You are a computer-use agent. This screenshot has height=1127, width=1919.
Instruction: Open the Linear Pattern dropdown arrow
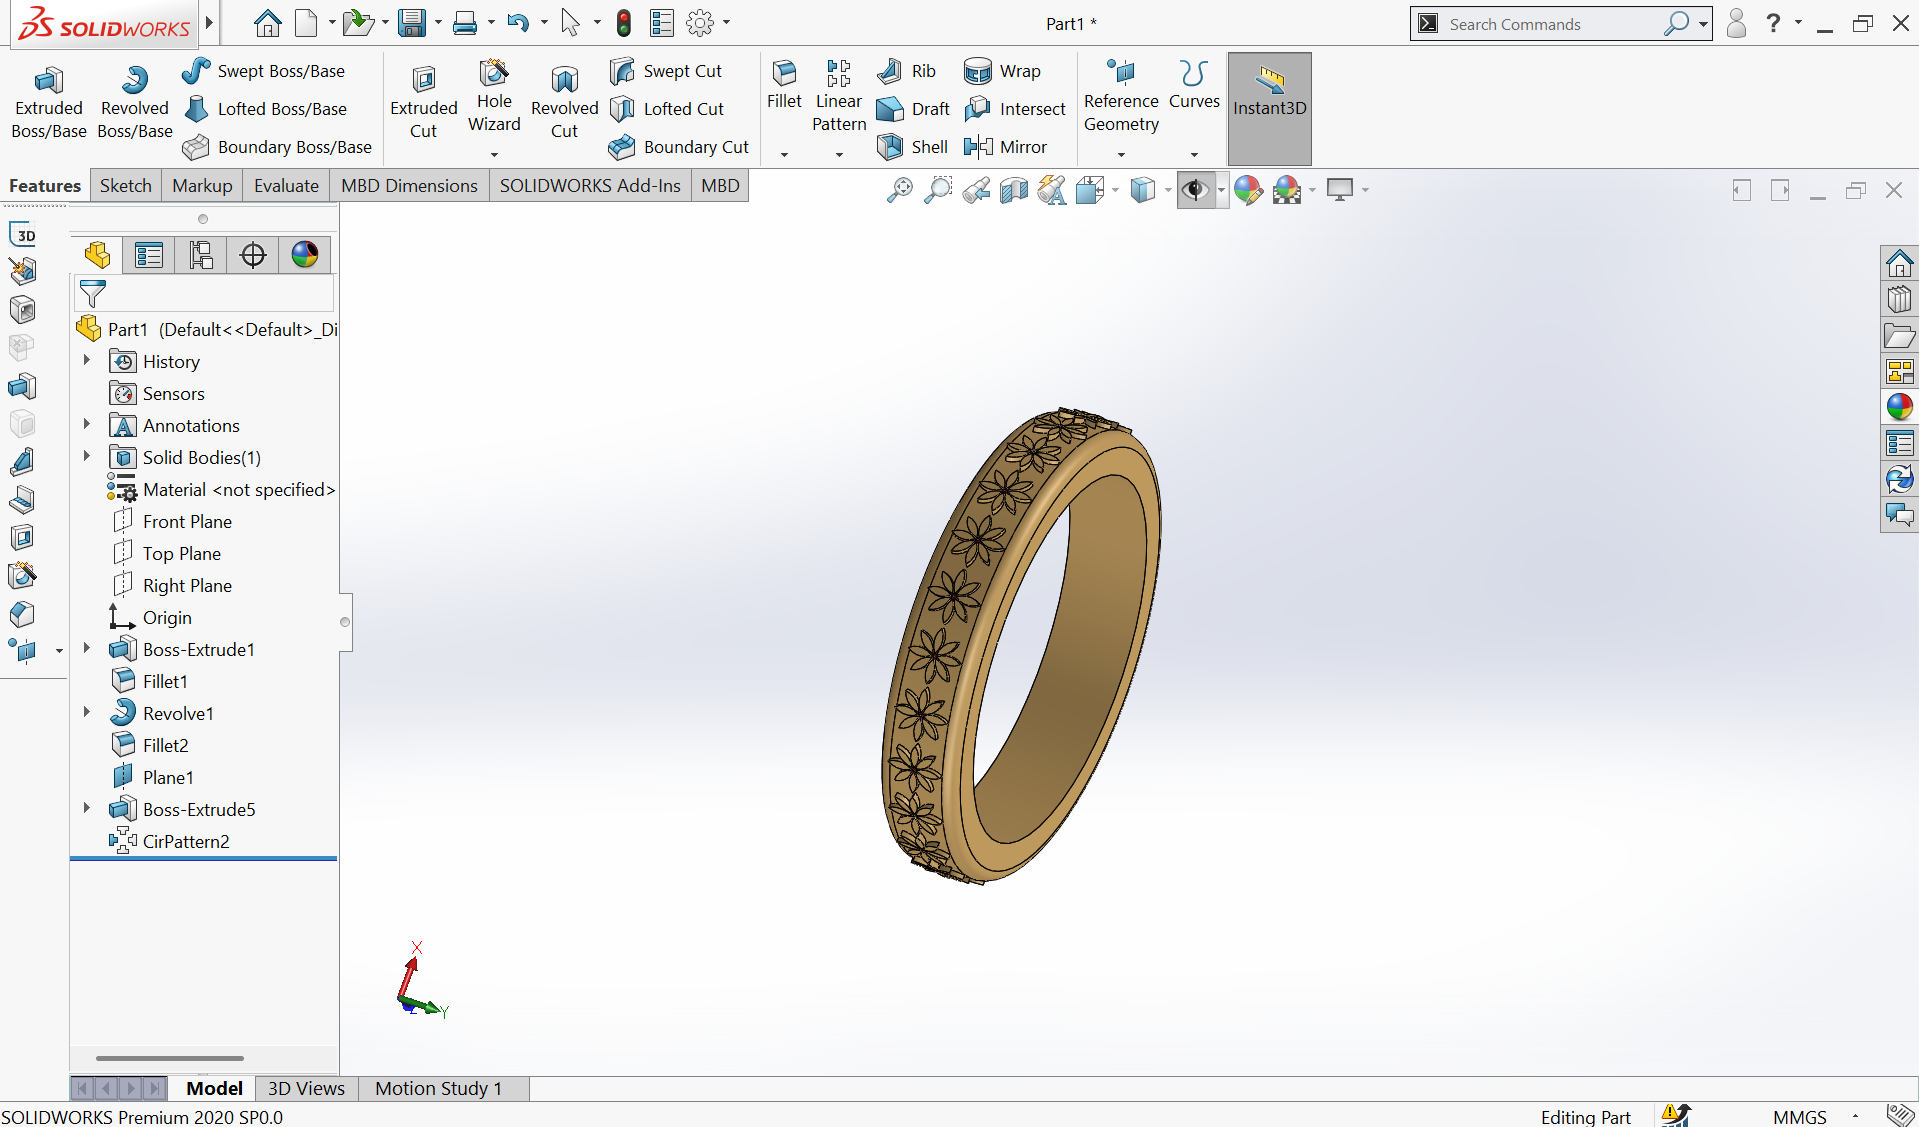tap(839, 155)
